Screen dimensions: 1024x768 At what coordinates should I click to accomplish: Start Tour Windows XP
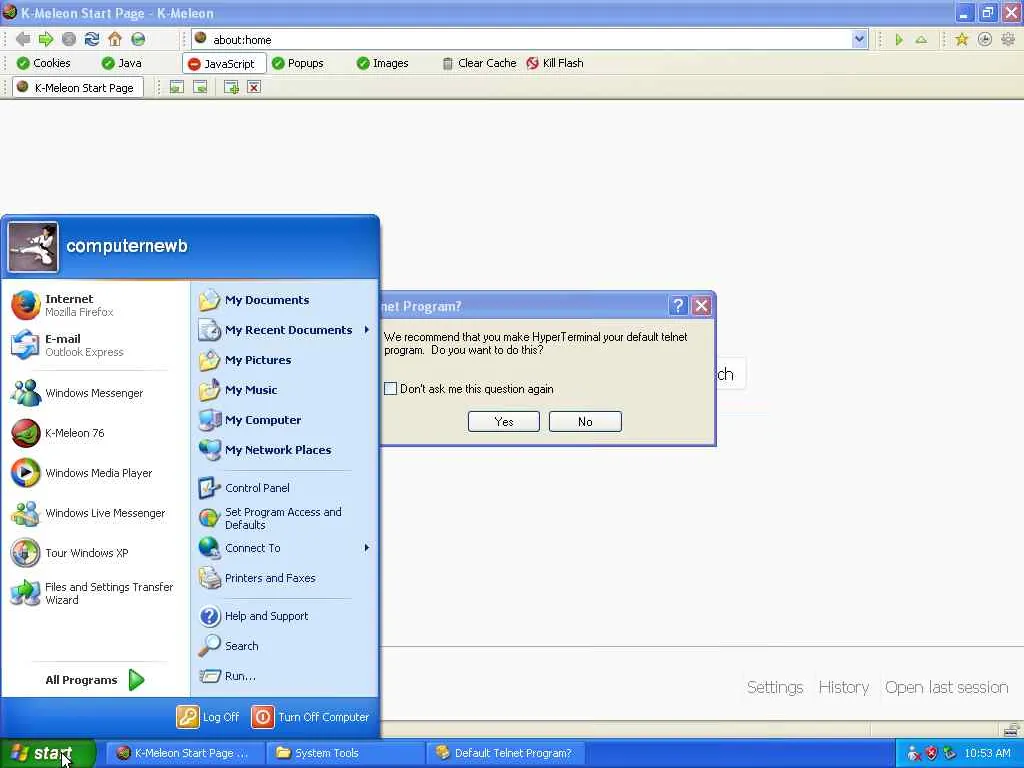(x=95, y=552)
